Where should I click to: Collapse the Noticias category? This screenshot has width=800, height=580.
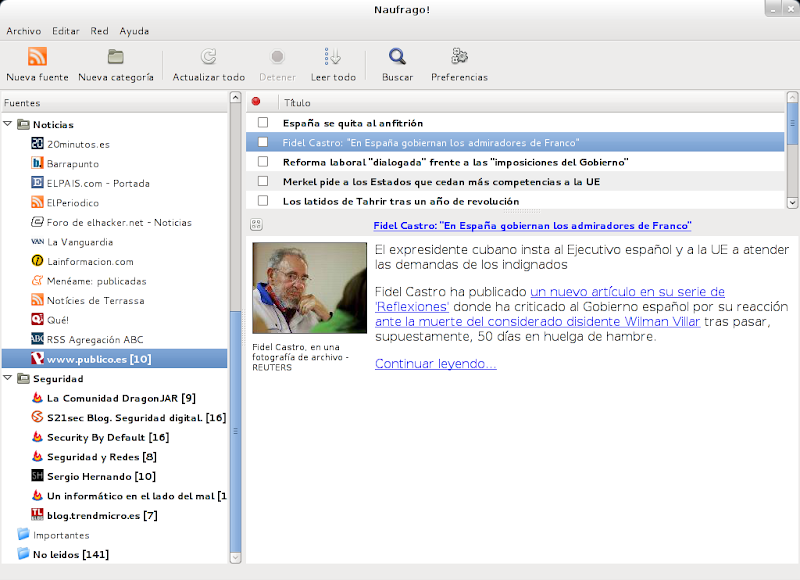coord(8,124)
